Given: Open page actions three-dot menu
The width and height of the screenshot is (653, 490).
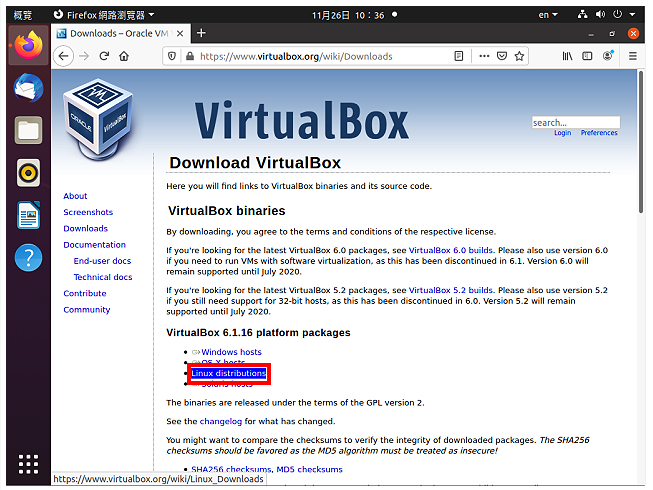Looking at the screenshot, I should point(484,56).
